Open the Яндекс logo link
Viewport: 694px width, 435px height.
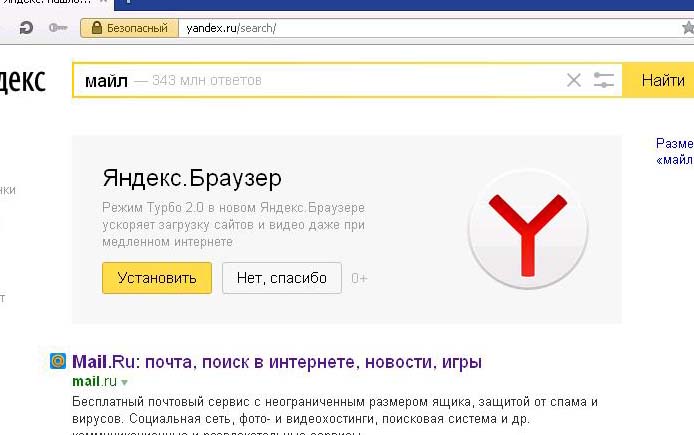coord(23,81)
